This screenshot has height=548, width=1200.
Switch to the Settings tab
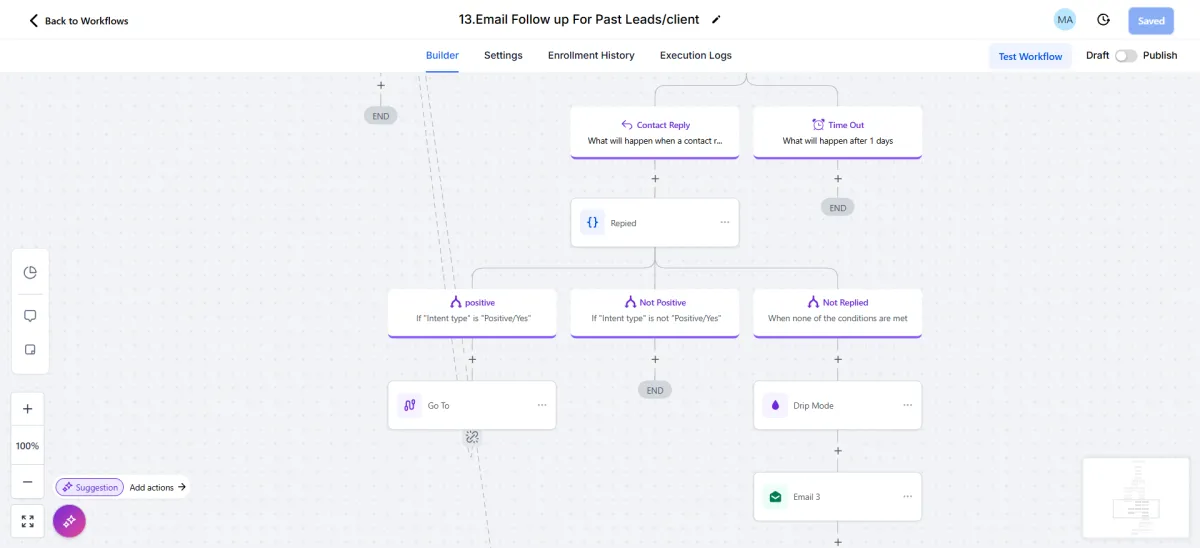tap(503, 56)
